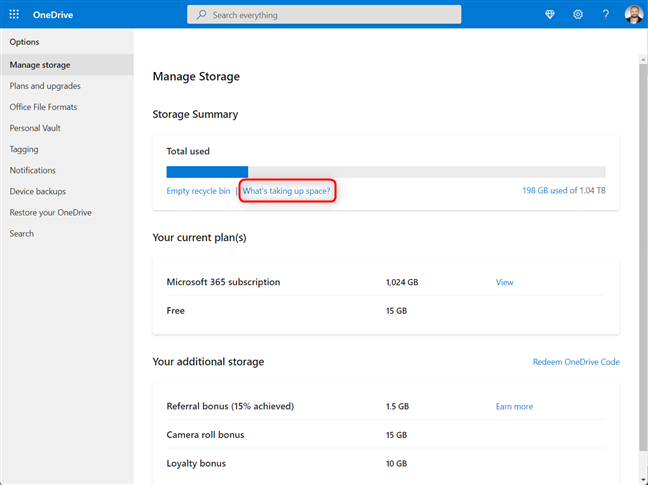
Task: Select Manage storage in sidebar
Action: (67, 65)
